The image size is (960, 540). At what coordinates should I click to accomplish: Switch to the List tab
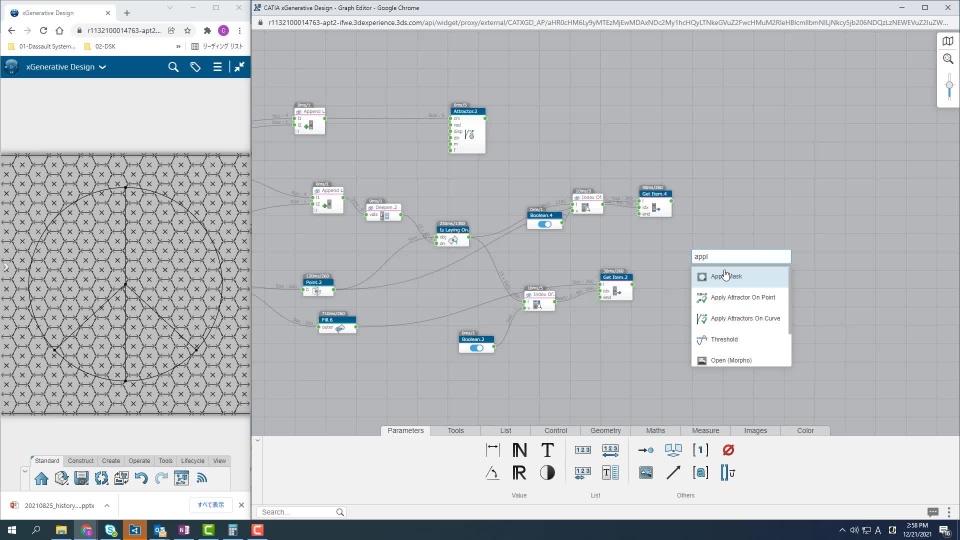[x=506, y=430]
